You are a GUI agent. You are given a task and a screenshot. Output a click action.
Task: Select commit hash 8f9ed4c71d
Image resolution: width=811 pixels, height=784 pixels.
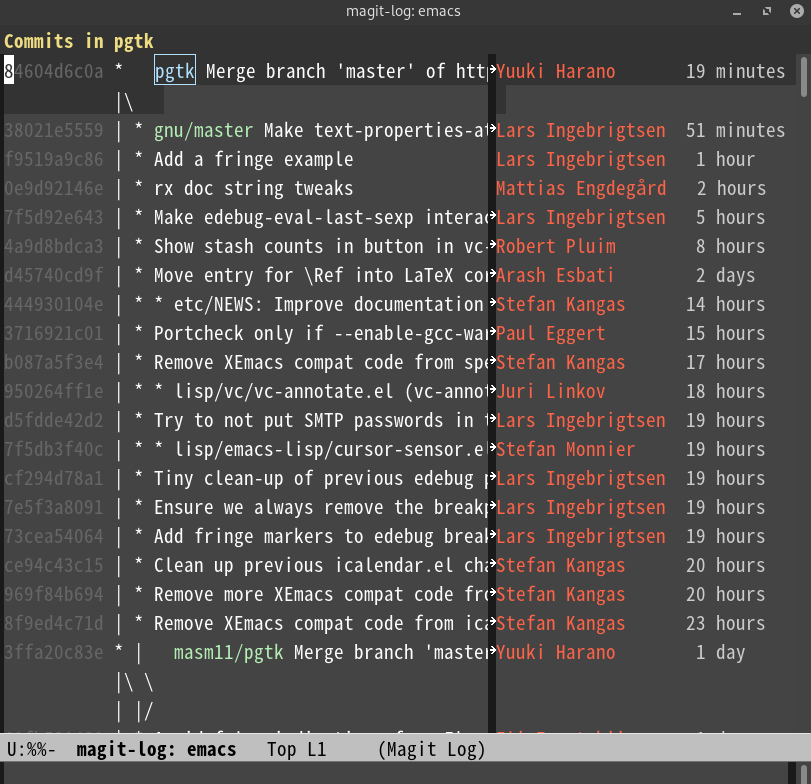54,623
